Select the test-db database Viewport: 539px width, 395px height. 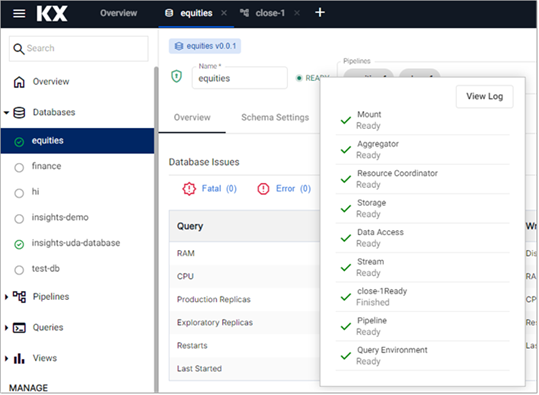(45, 269)
